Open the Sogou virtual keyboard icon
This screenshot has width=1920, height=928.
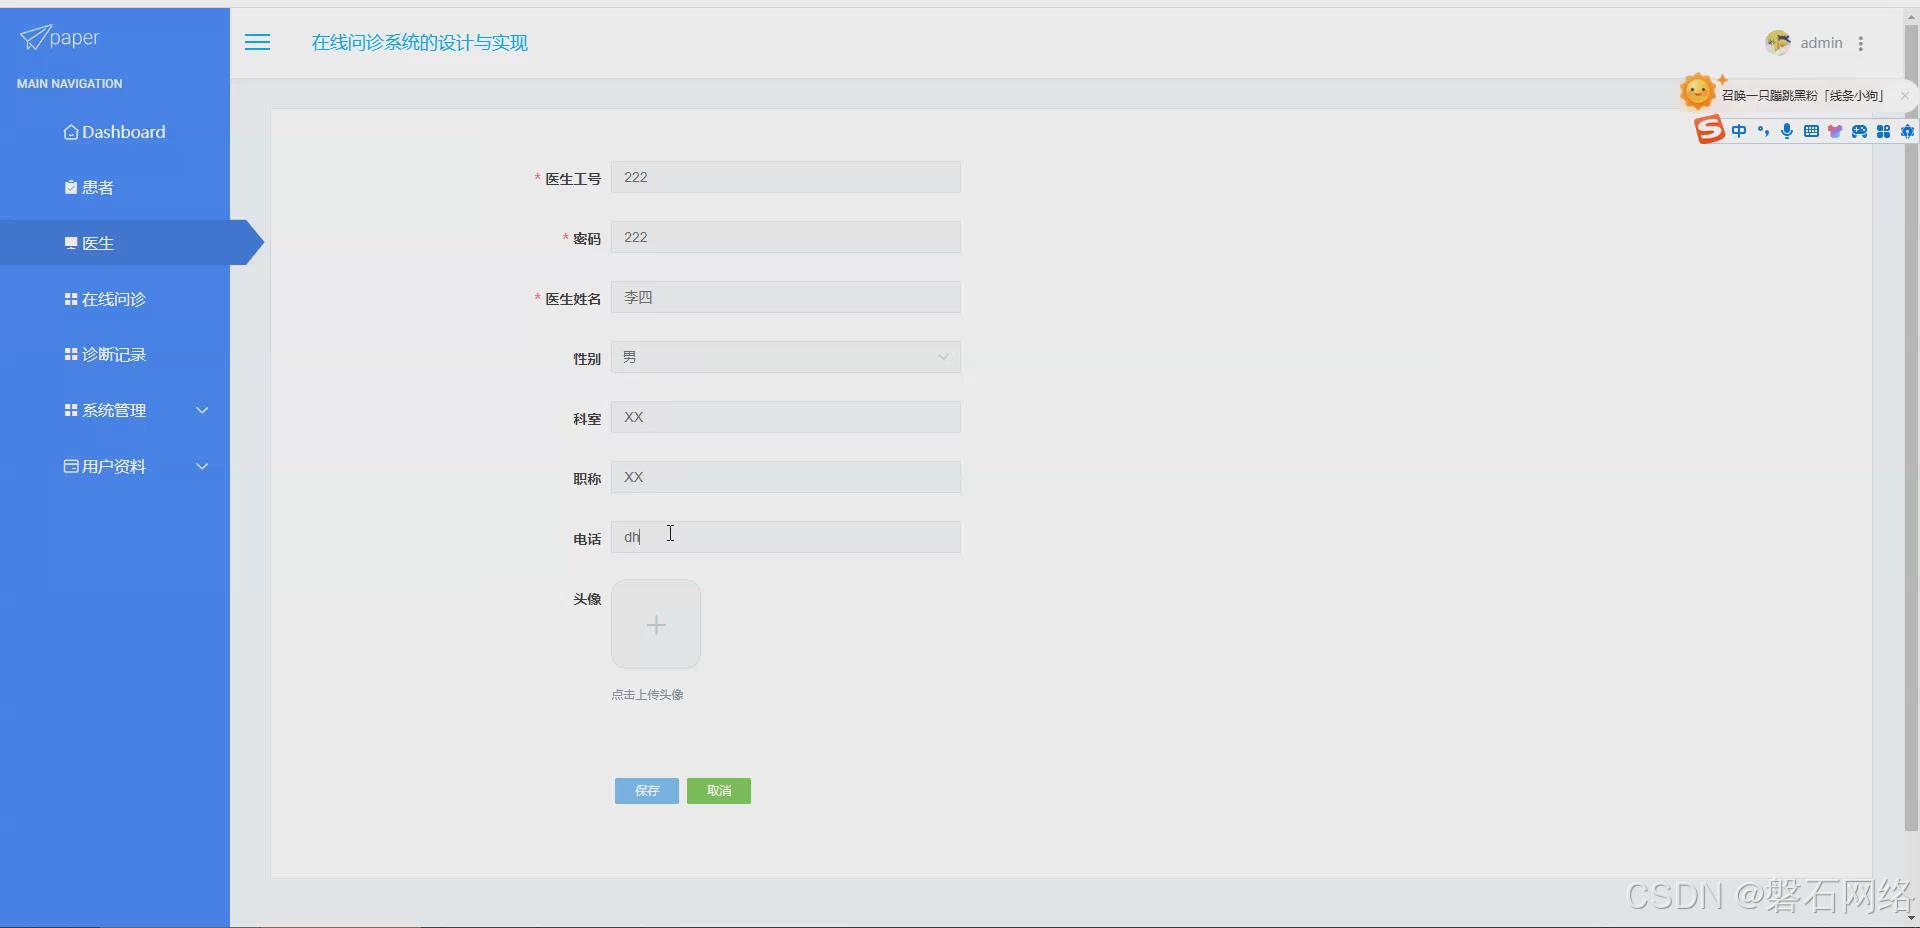pyautogui.click(x=1810, y=131)
